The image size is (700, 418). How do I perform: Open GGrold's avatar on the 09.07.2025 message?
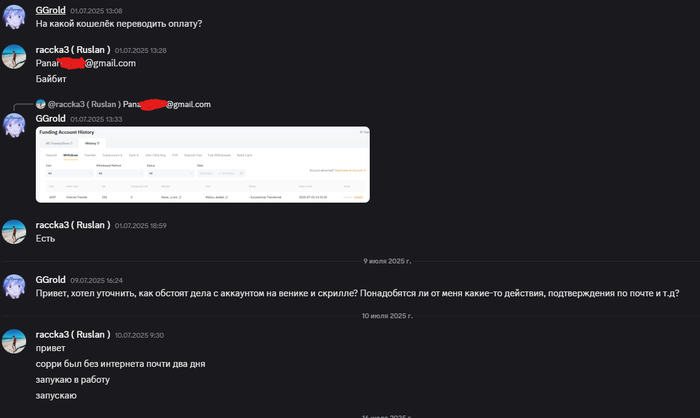point(14,287)
